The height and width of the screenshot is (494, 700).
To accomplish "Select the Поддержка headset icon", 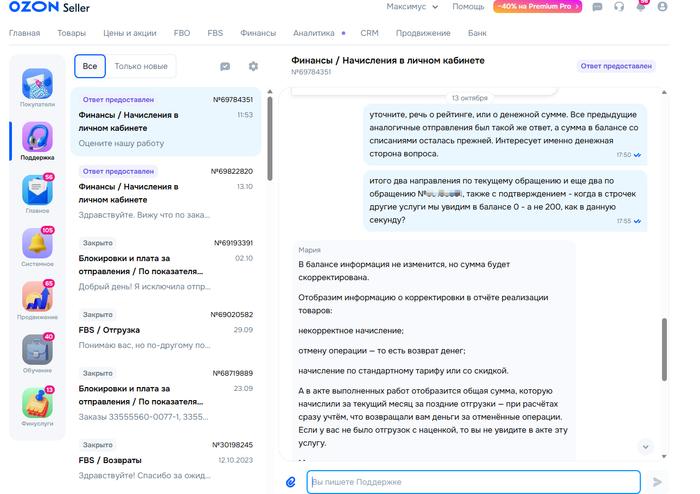I will click(x=37, y=140).
